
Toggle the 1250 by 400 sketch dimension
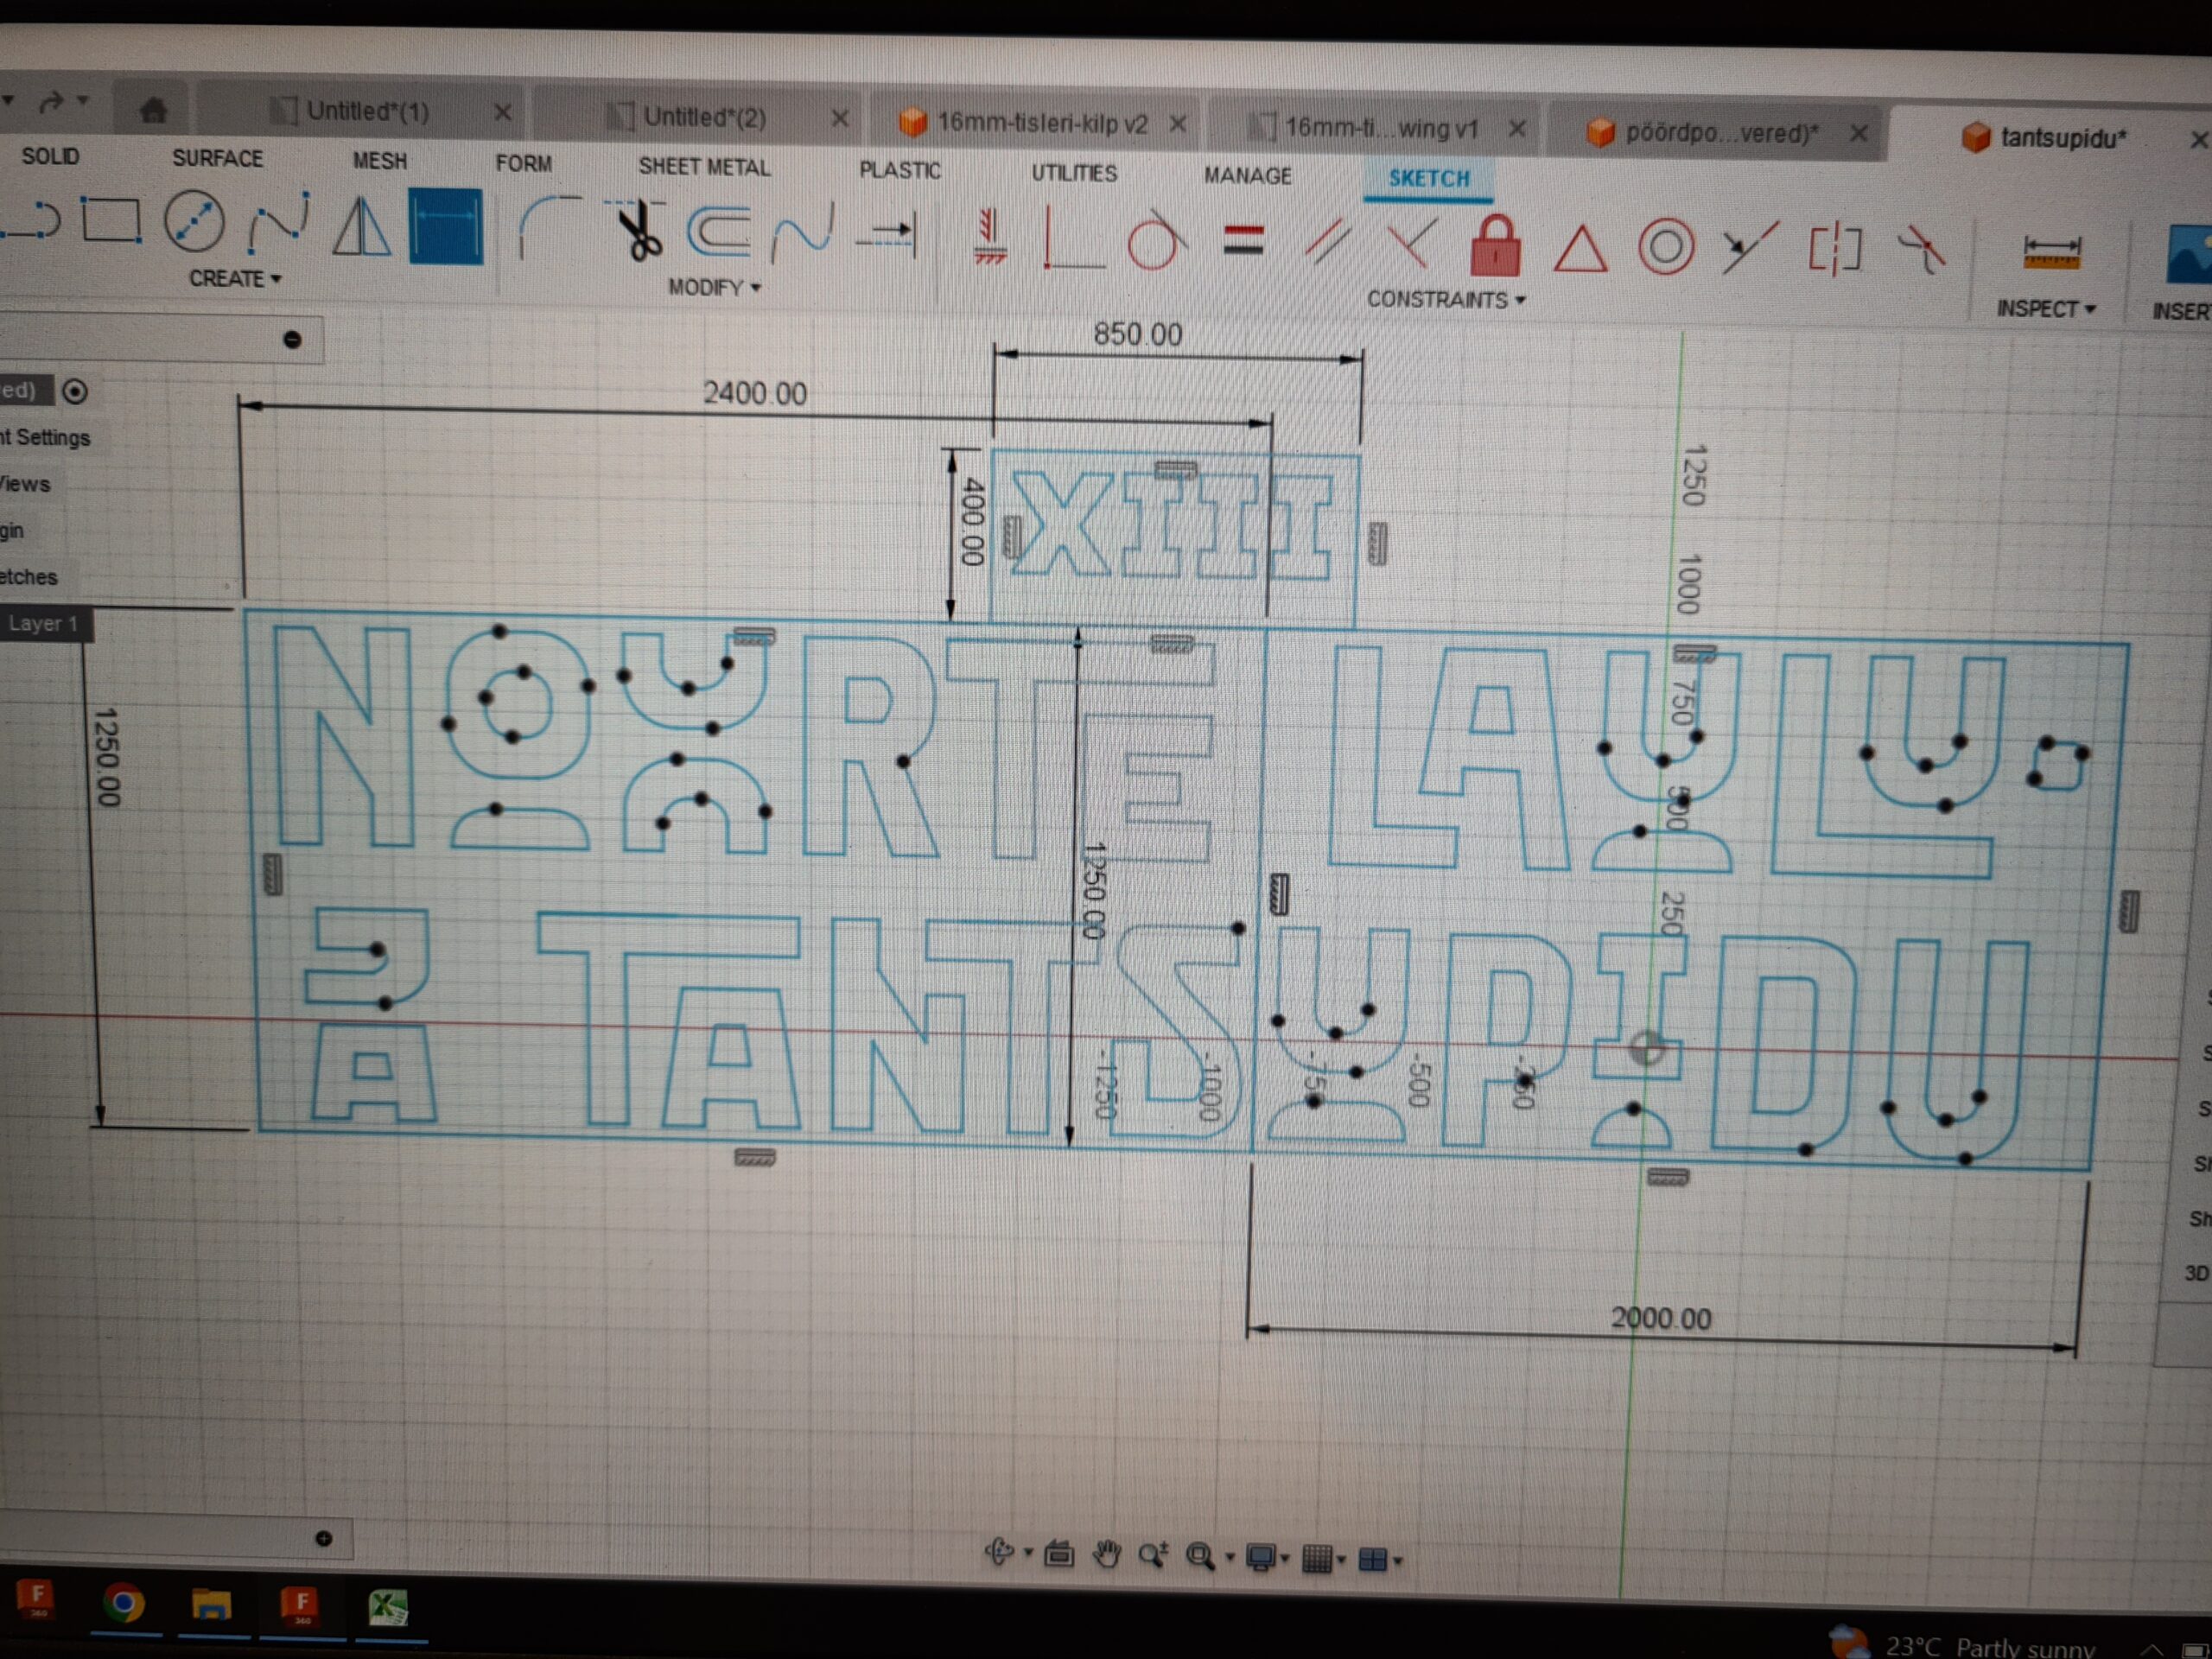tap(972, 522)
